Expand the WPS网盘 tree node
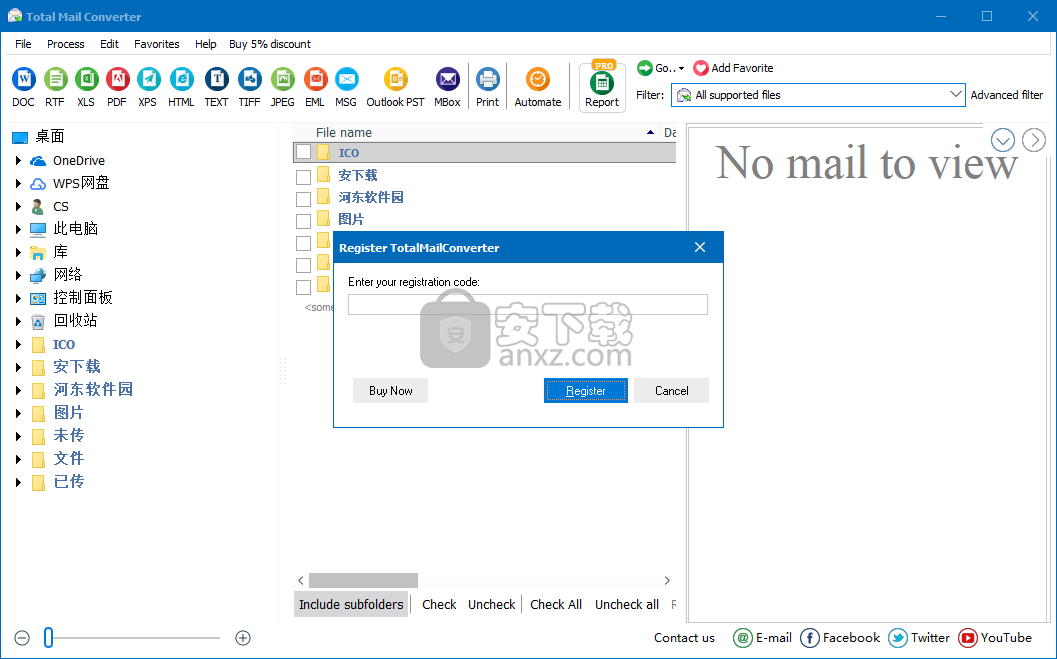The image size is (1057, 659). (x=18, y=183)
